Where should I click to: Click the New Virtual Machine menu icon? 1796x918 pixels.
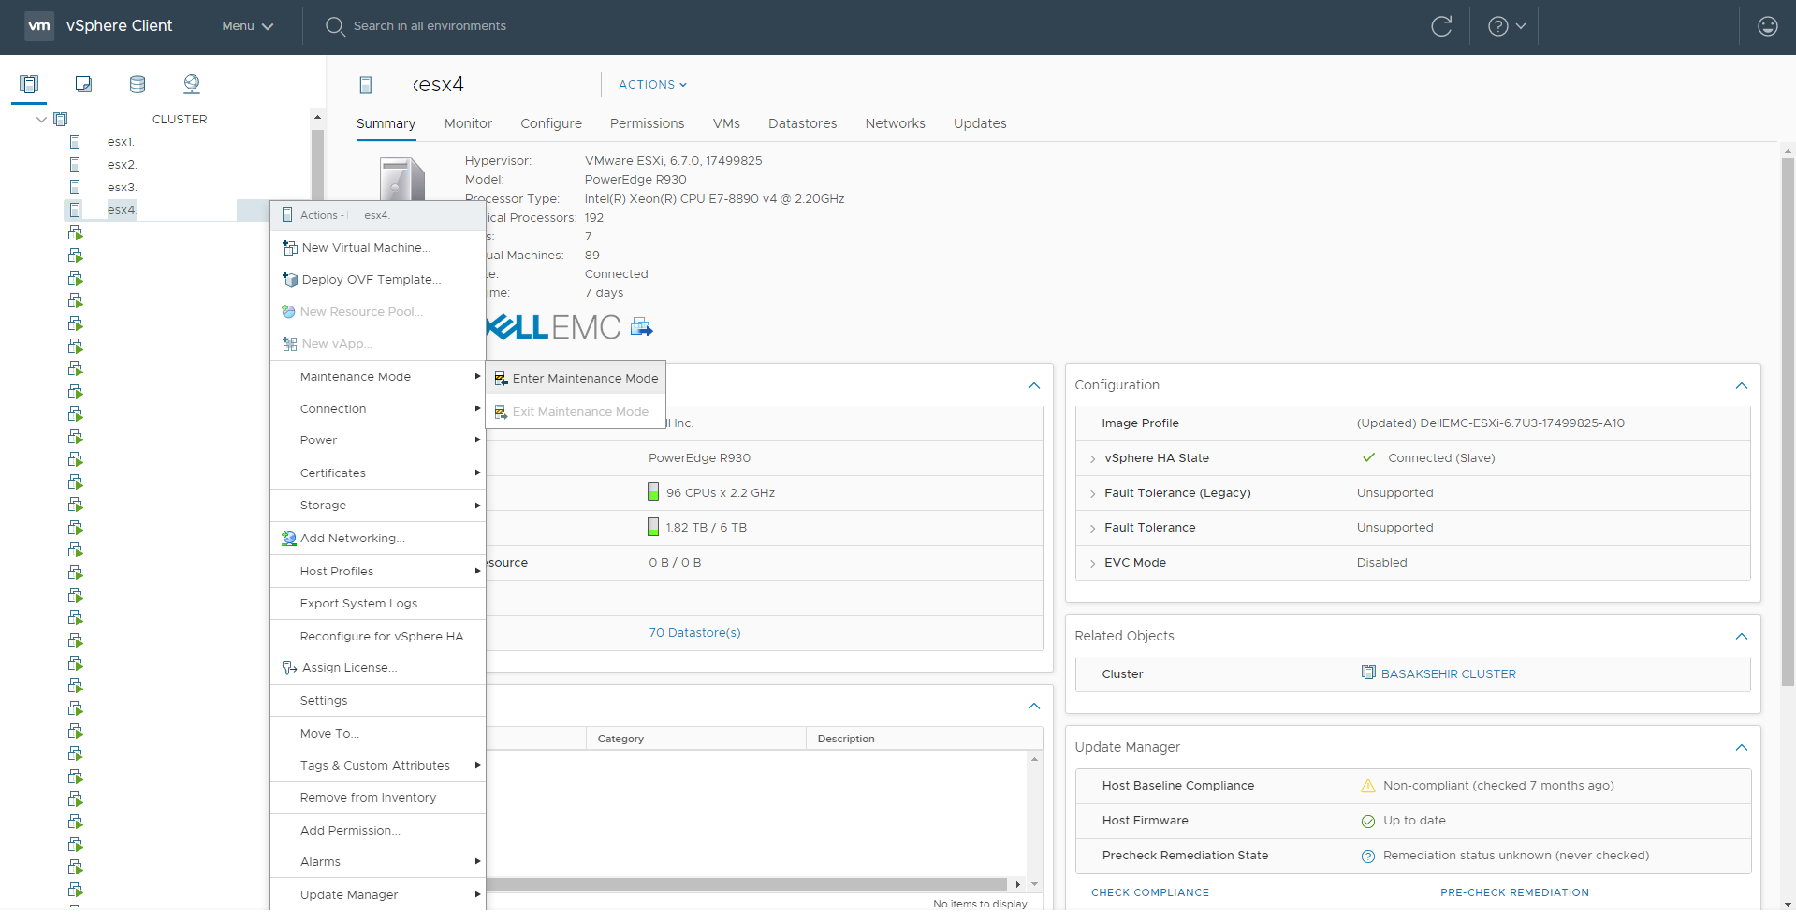(290, 248)
